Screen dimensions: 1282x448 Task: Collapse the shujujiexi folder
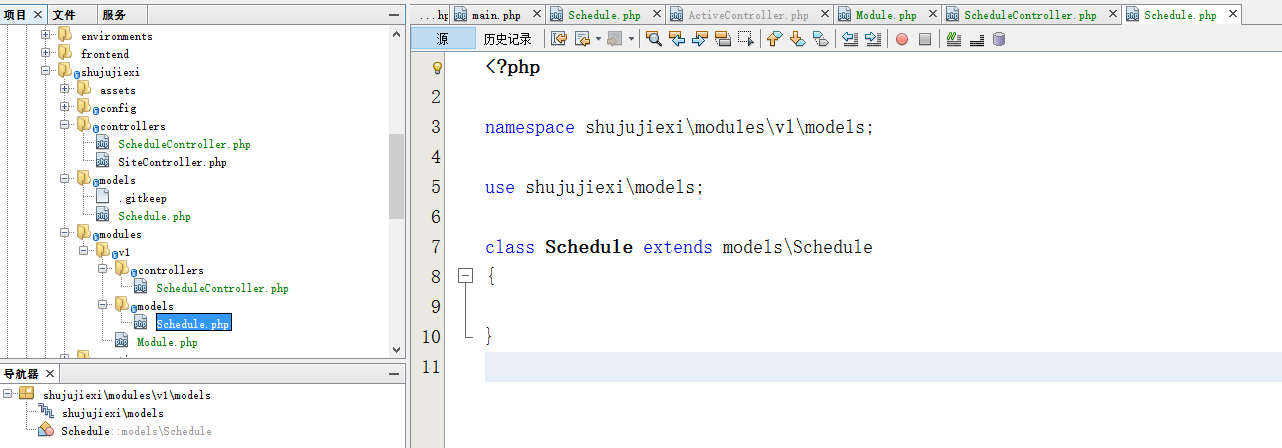[45, 71]
